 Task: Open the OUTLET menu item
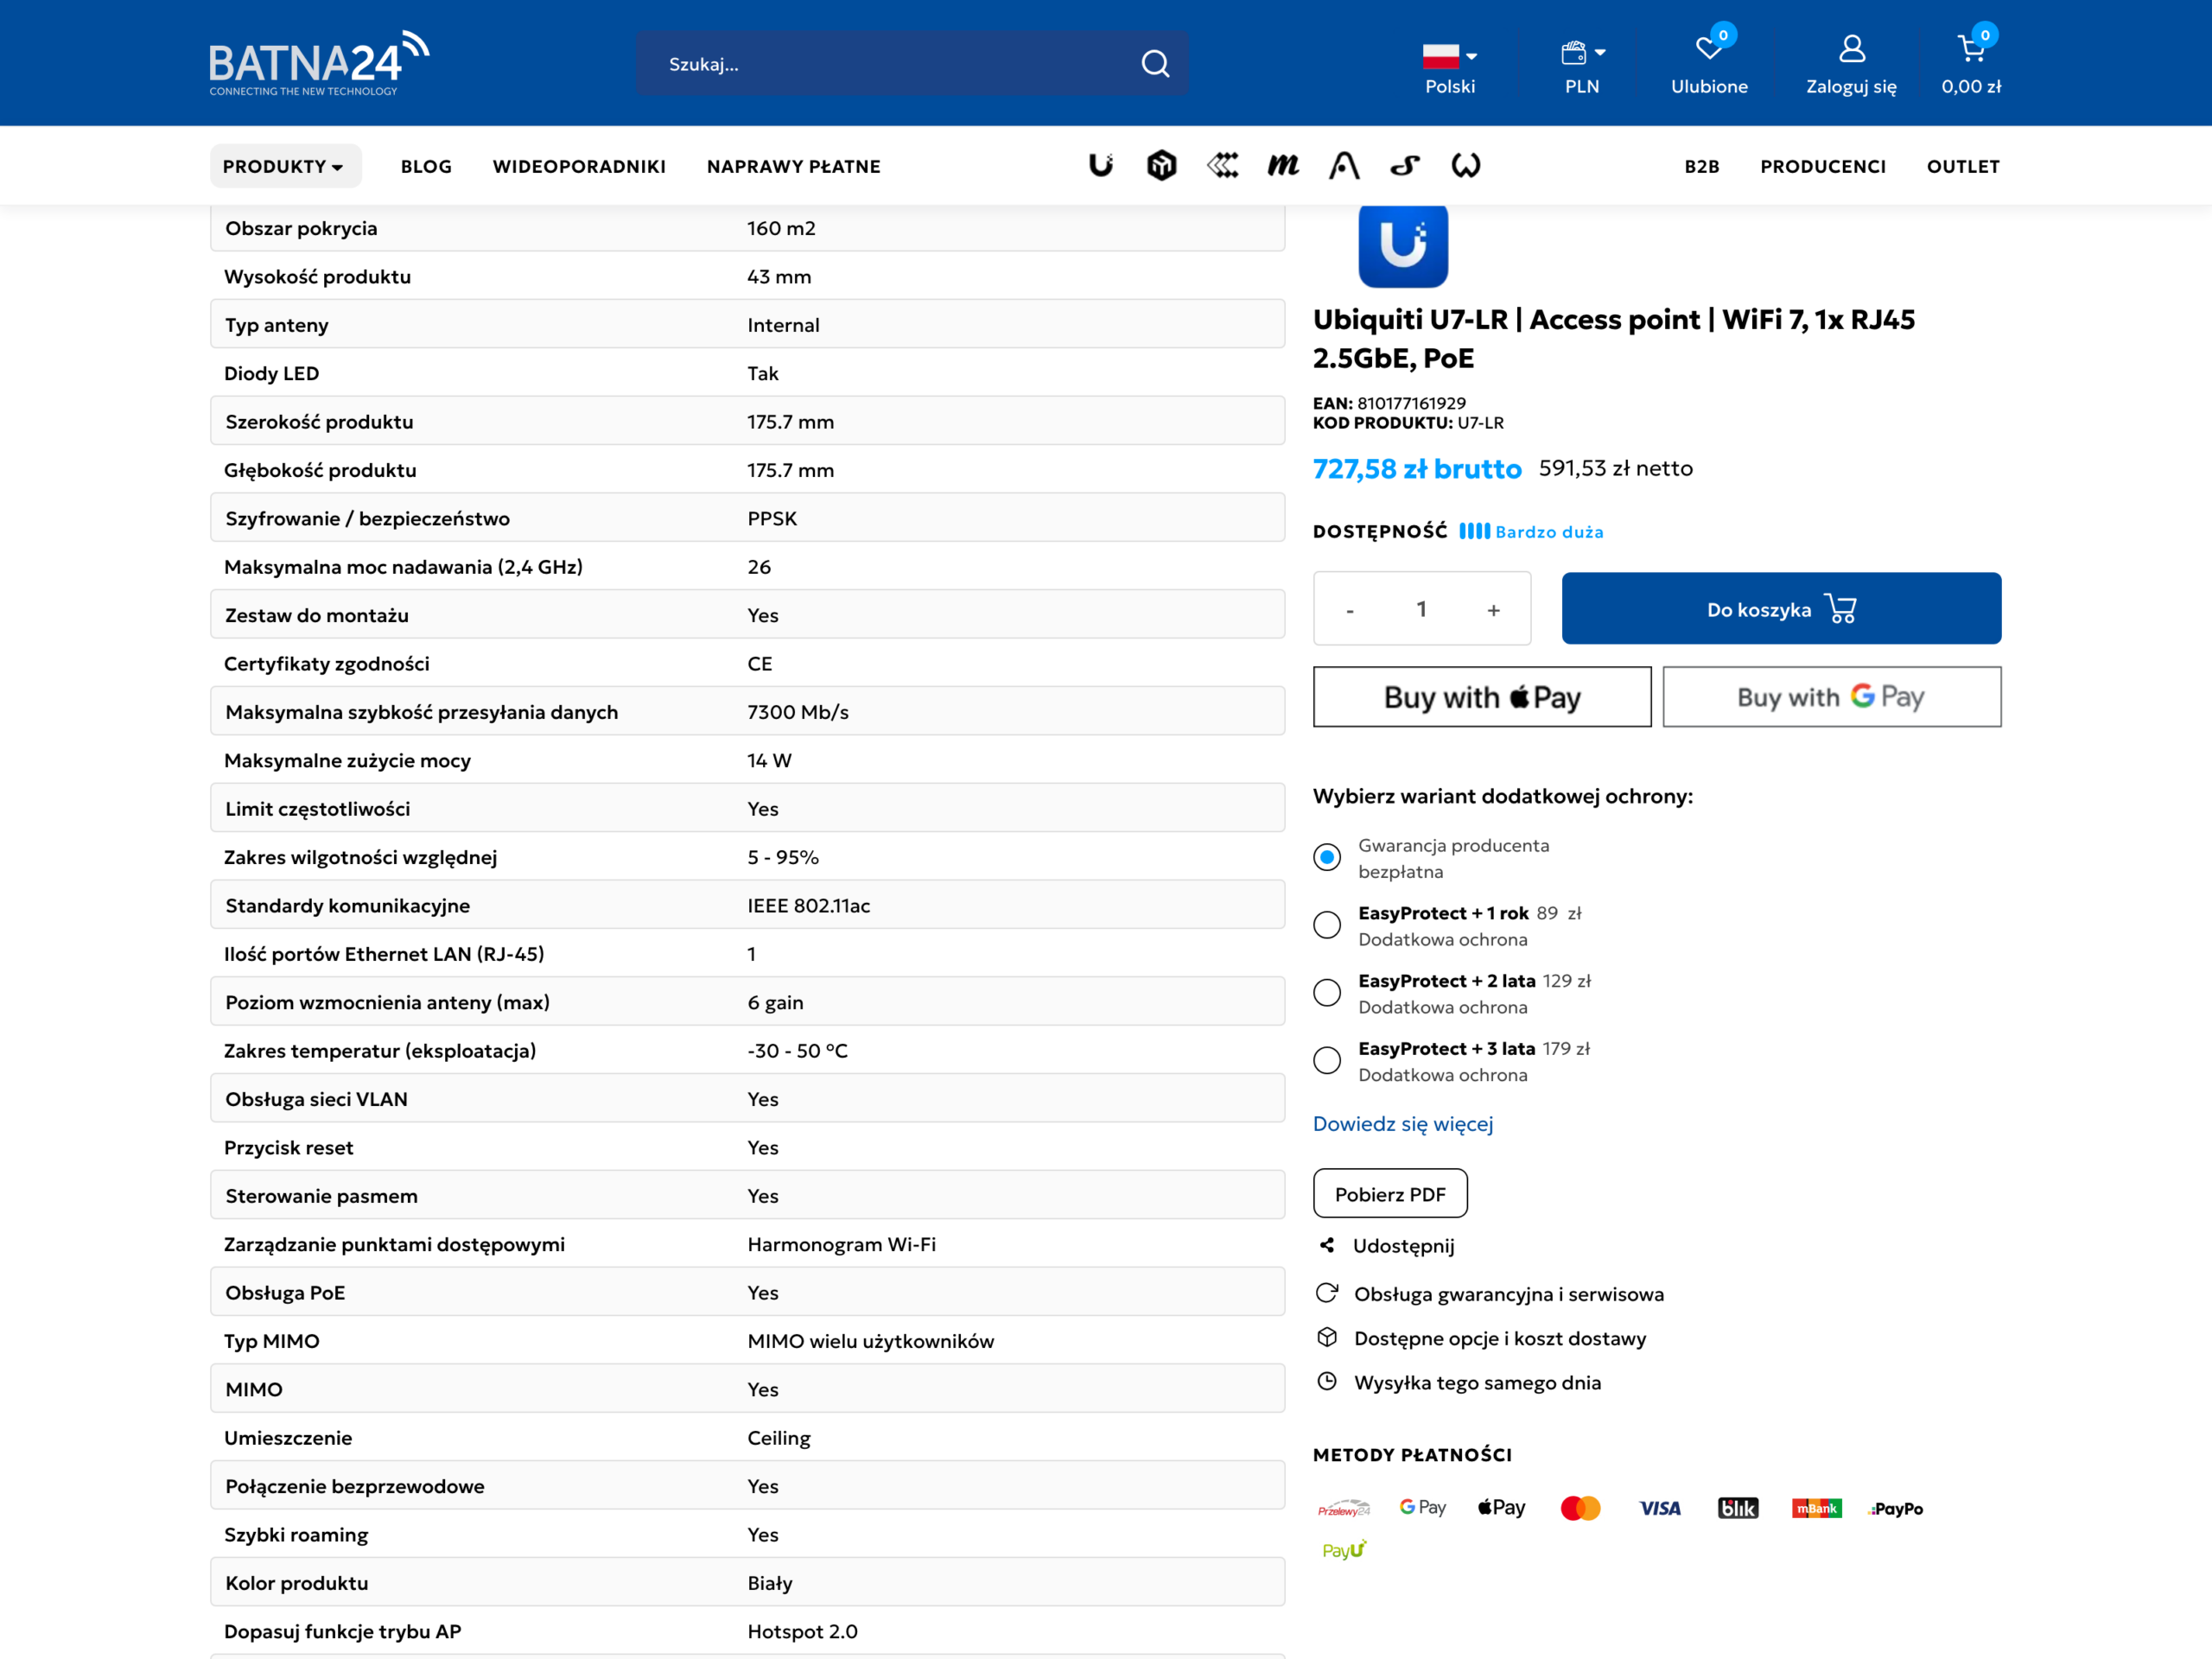tap(1963, 166)
